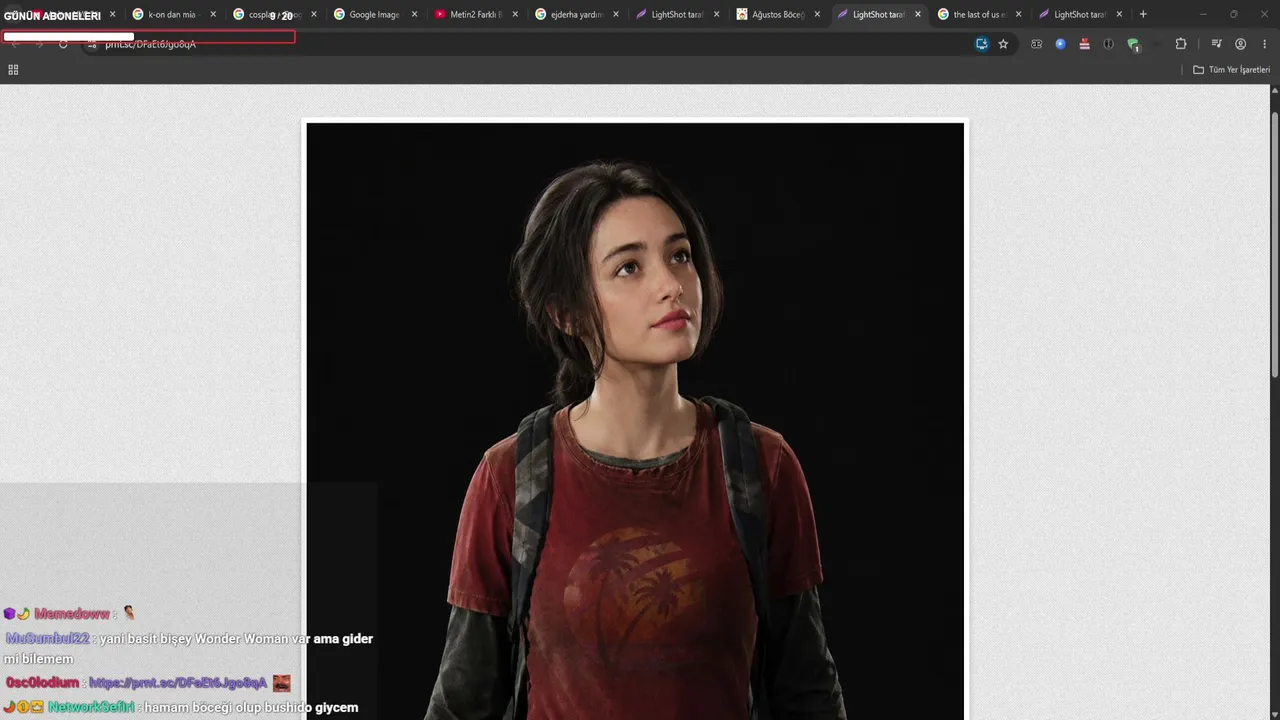The width and height of the screenshot is (1280, 720).
Task: Reload the current prnt.sc page
Action: pos(63,44)
